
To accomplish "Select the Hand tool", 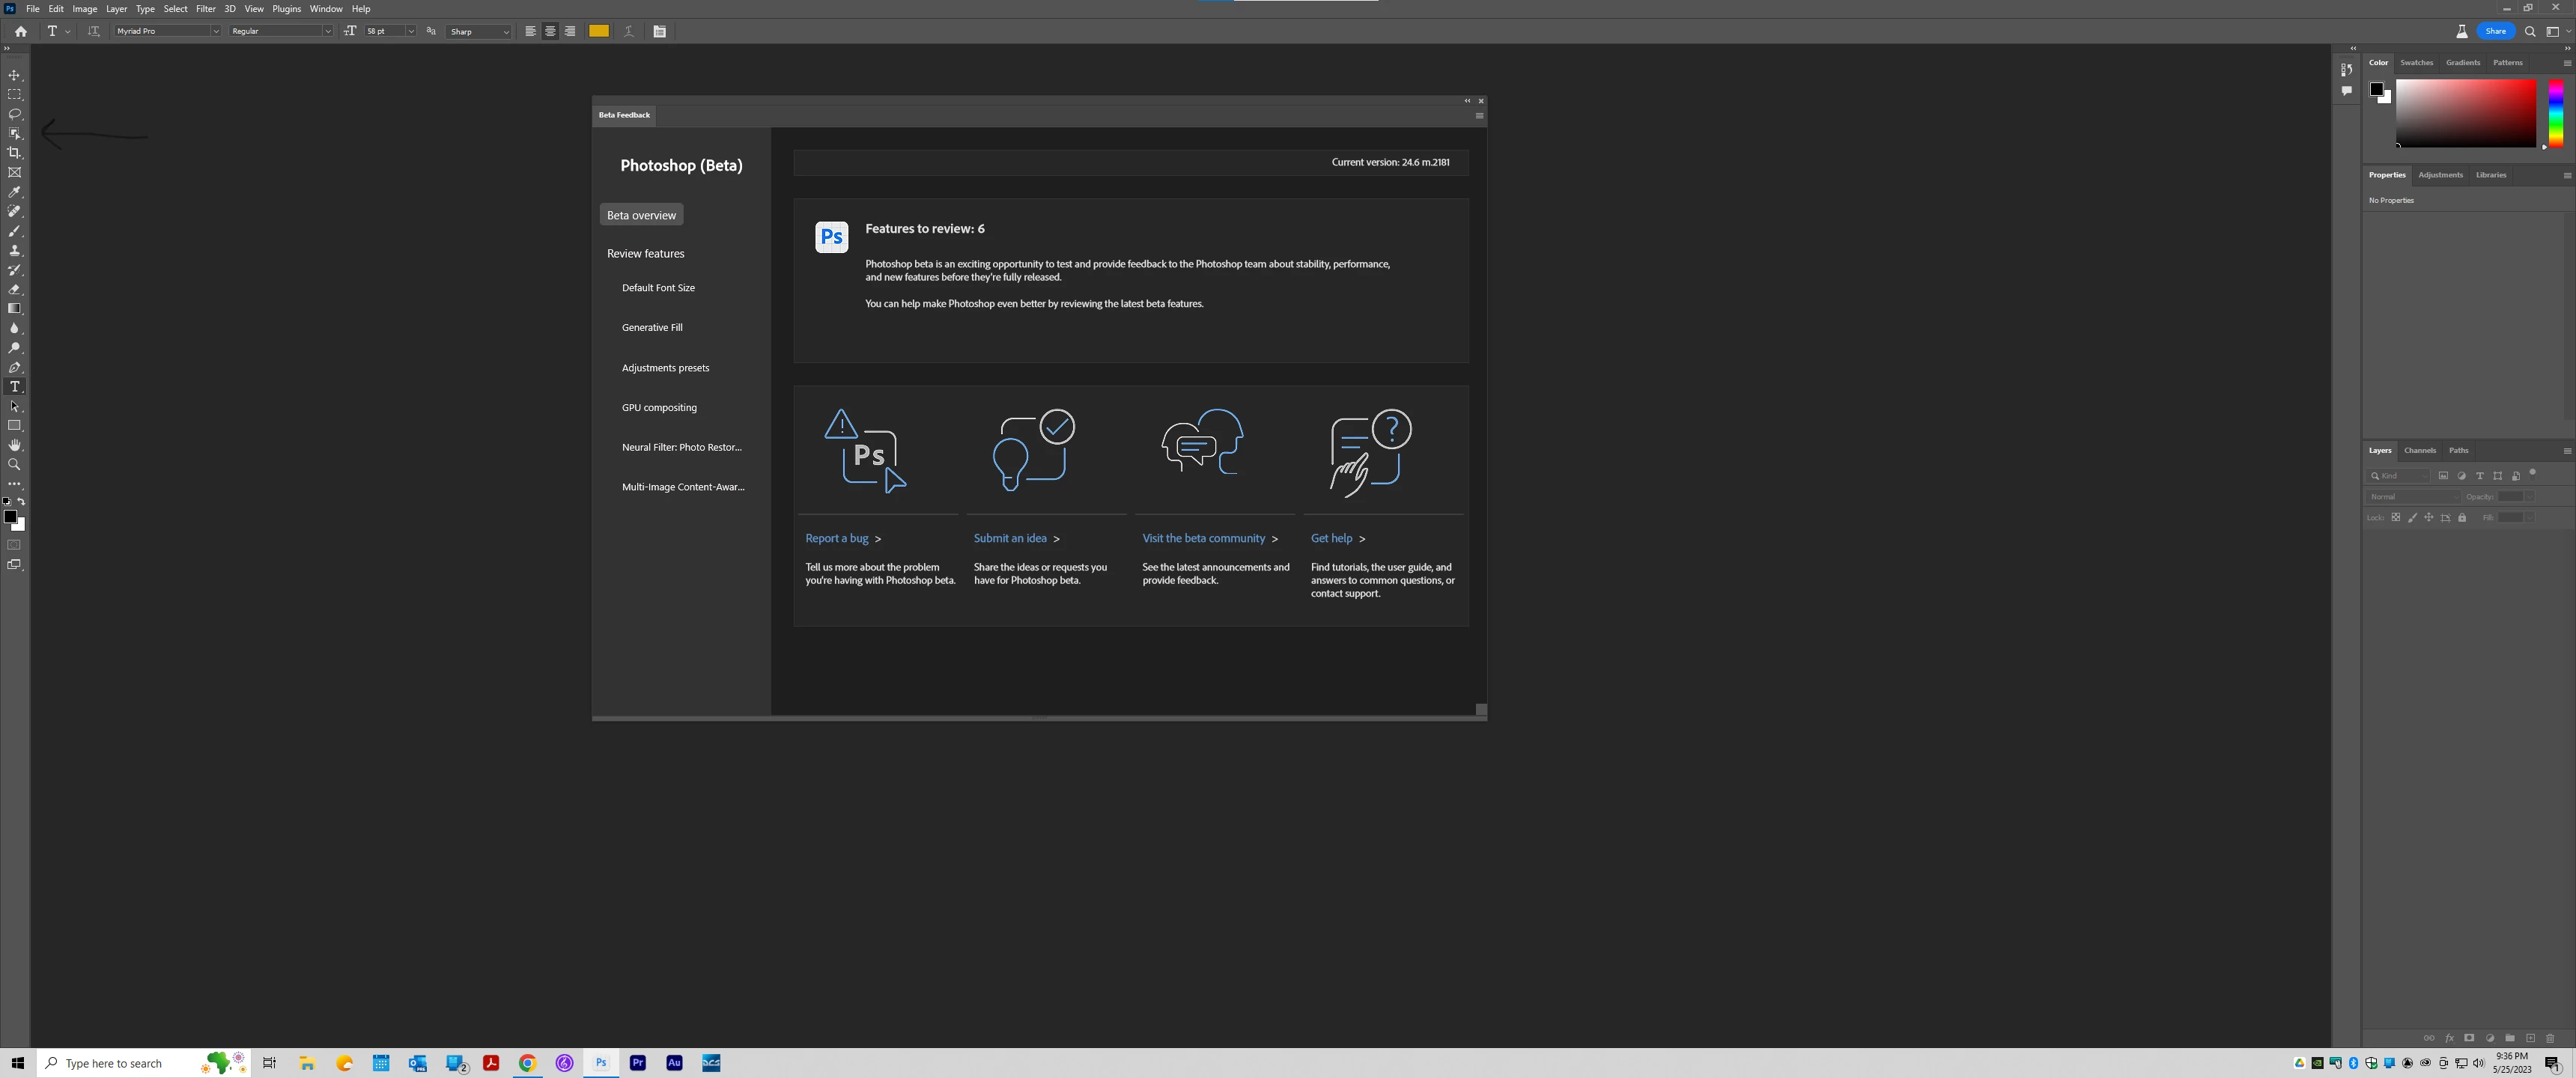I will click(x=14, y=445).
